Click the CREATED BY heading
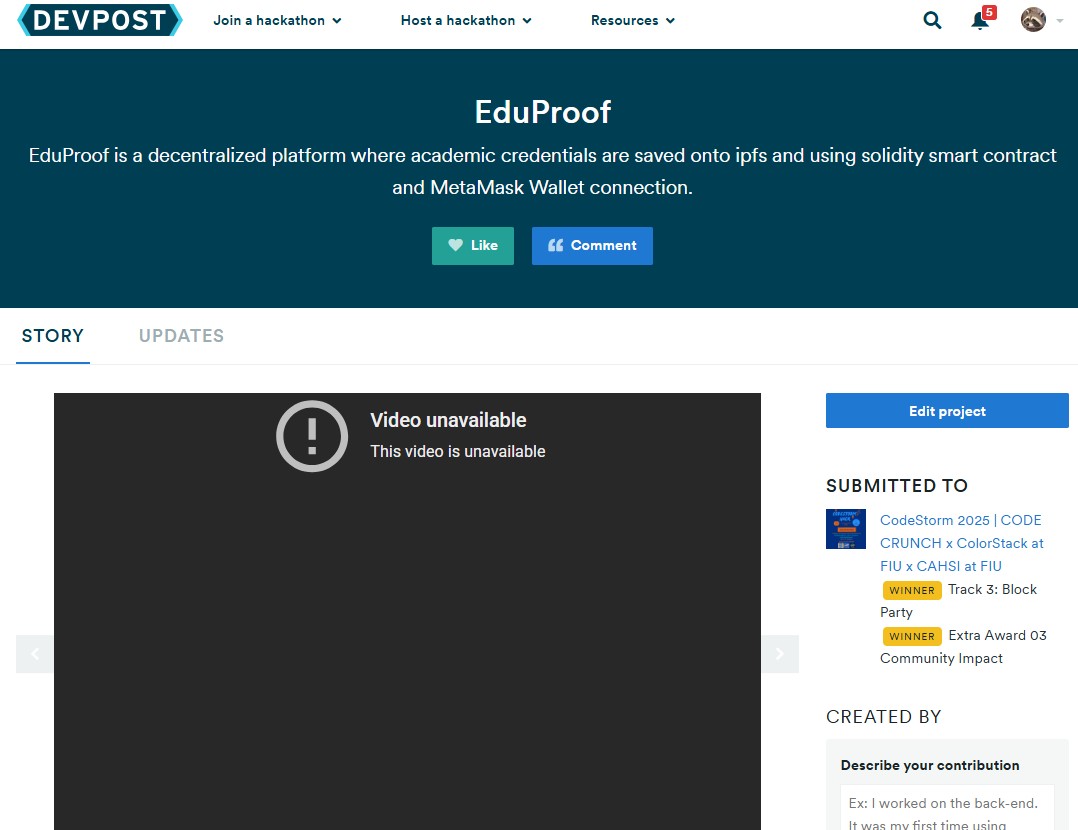The image size is (1078, 830). pos(883,717)
